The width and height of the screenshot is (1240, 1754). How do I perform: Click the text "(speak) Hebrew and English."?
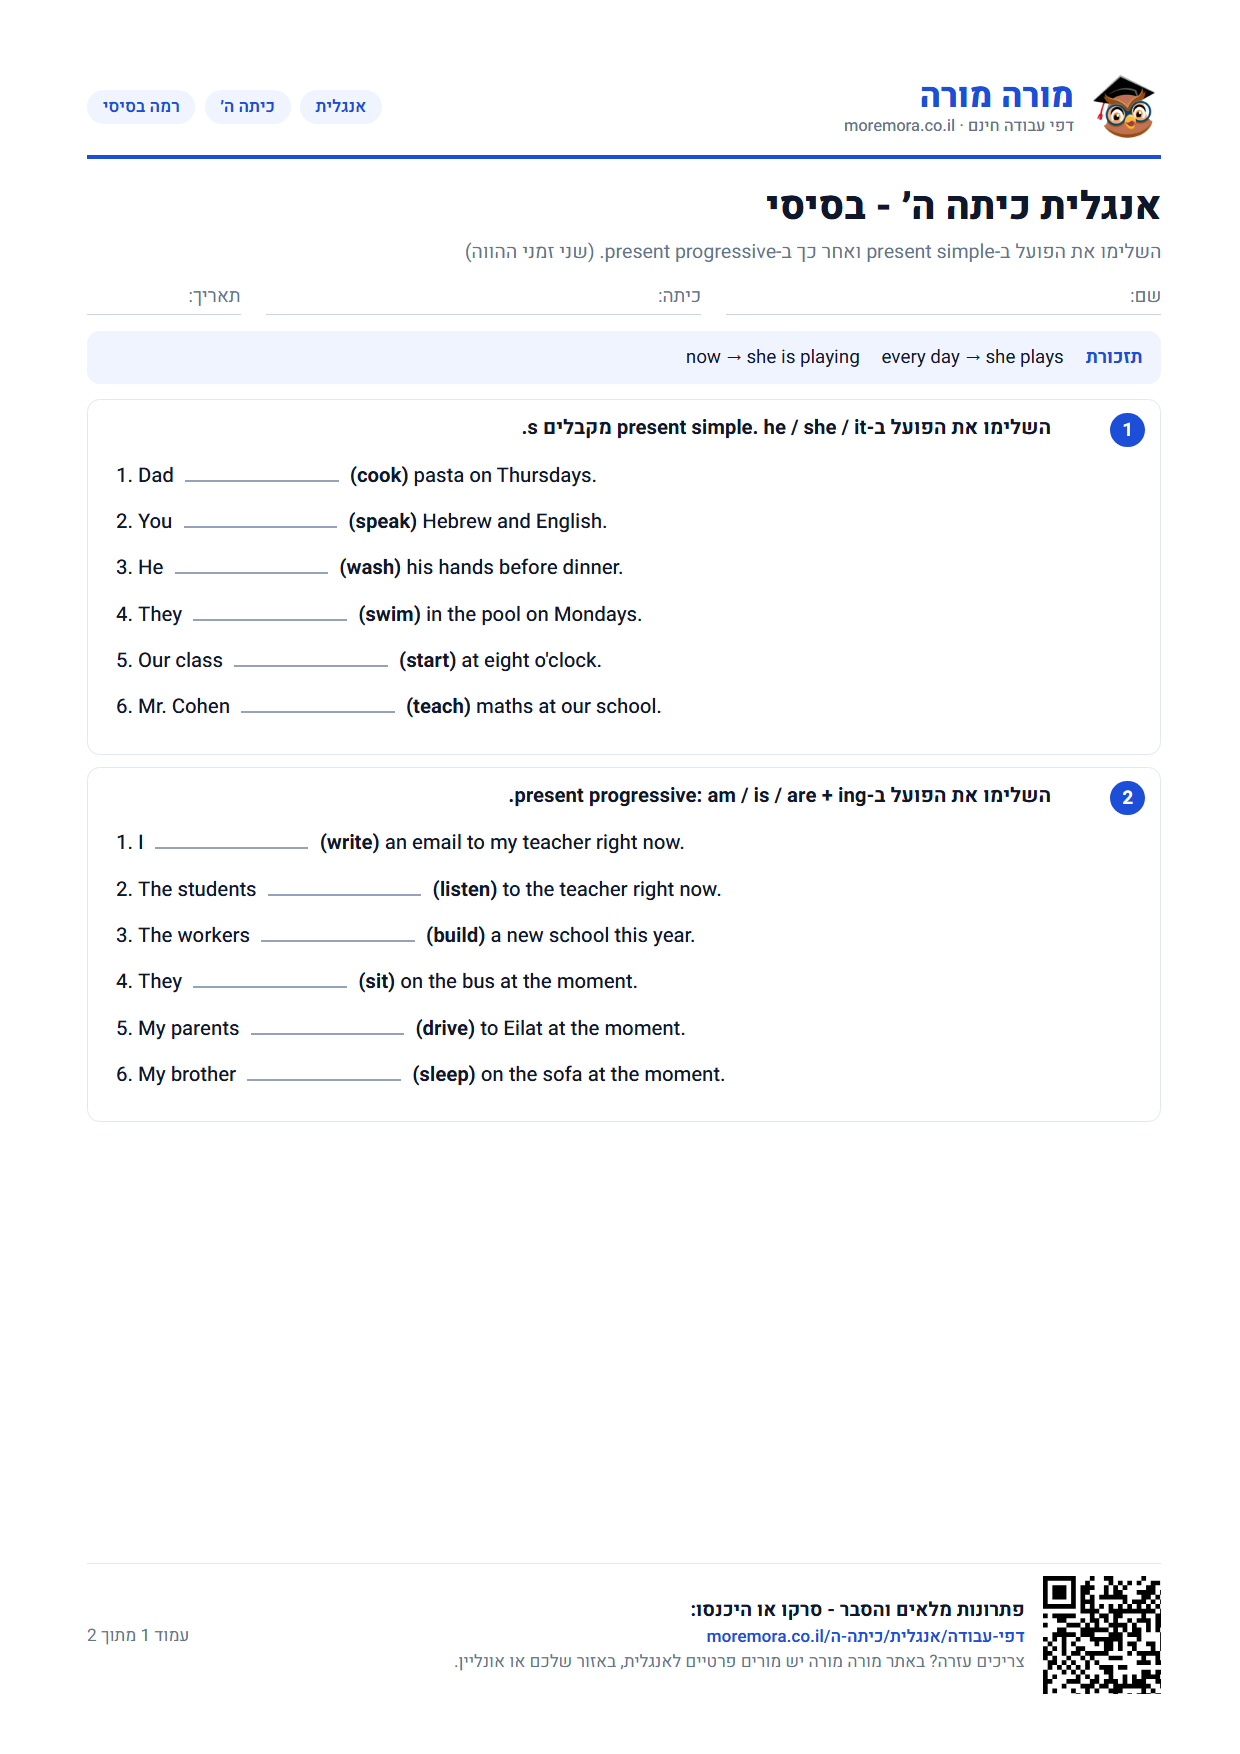pyautogui.click(x=478, y=522)
